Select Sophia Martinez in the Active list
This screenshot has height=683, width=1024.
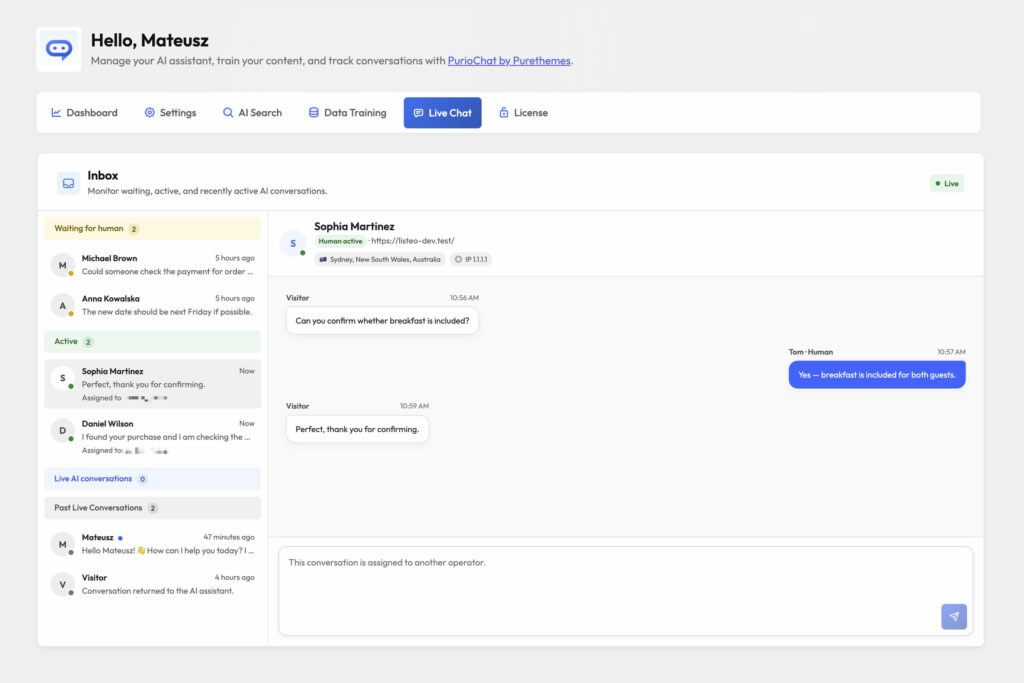click(152, 384)
